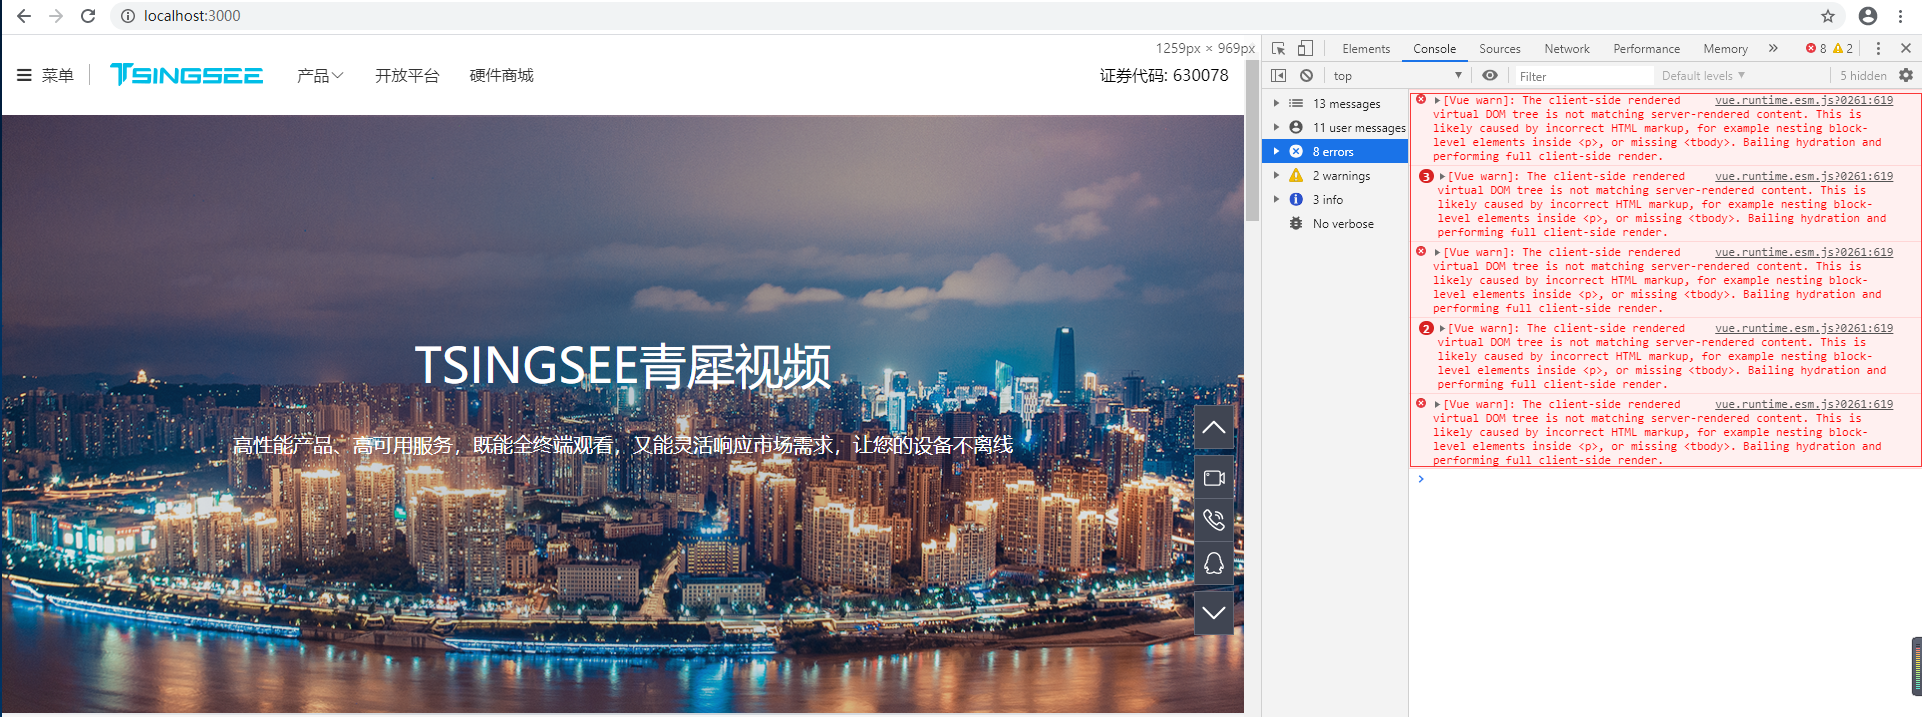Open the 开放平台 nav link
The width and height of the screenshot is (1922, 717).
point(407,75)
